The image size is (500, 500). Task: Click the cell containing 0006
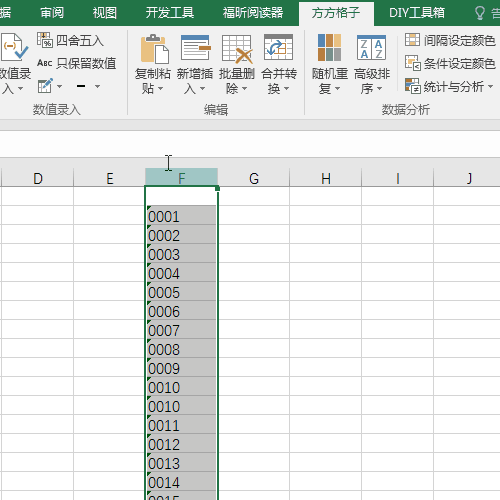tap(181, 310)
